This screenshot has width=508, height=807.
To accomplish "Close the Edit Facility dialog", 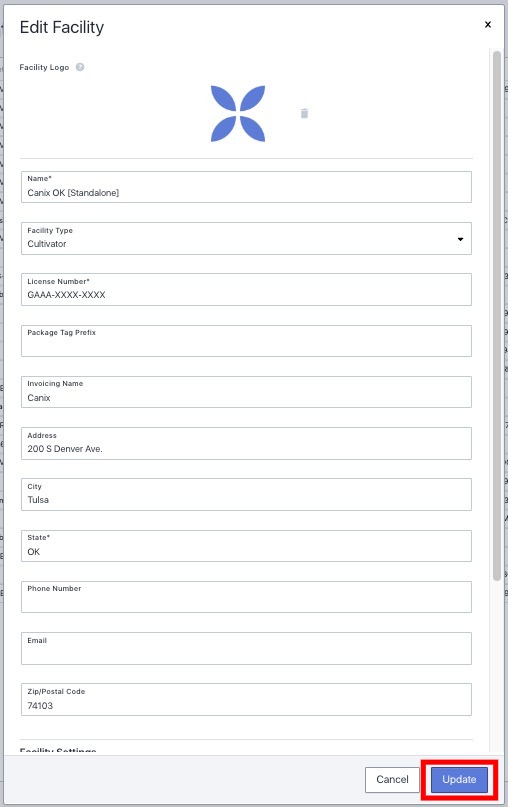I will (x=488, y=24).
